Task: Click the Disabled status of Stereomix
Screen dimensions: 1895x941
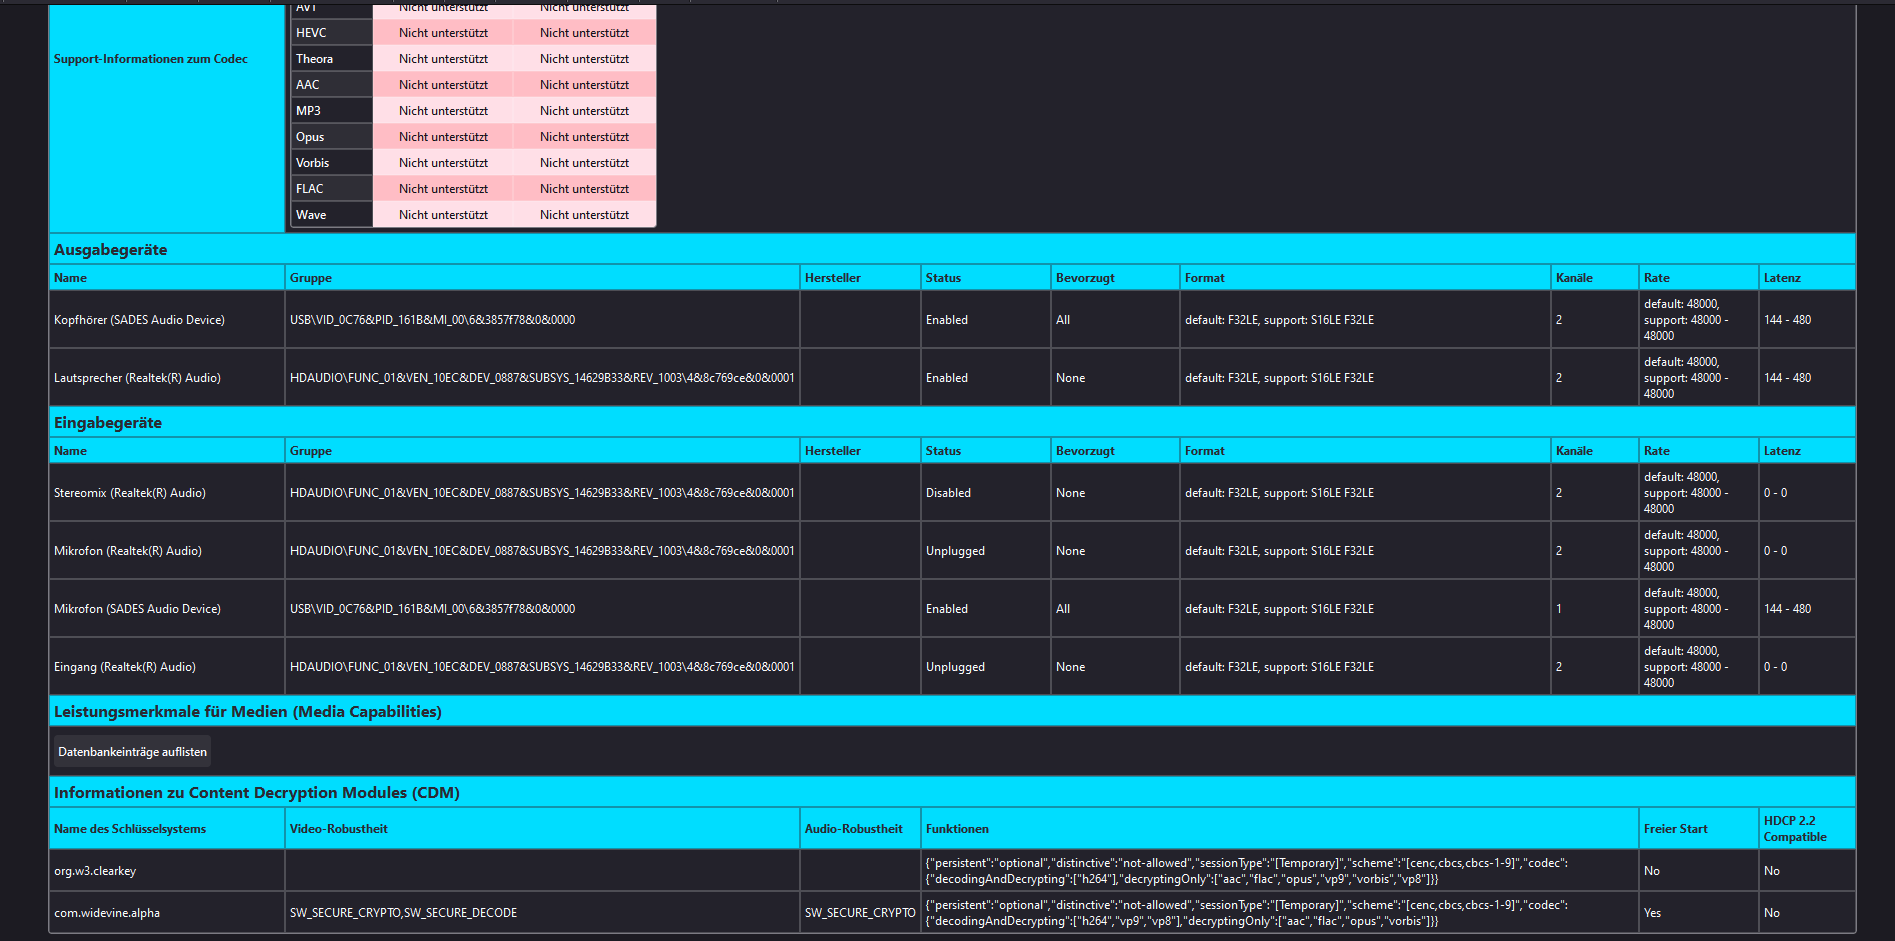Action: [x=948, y=493]
